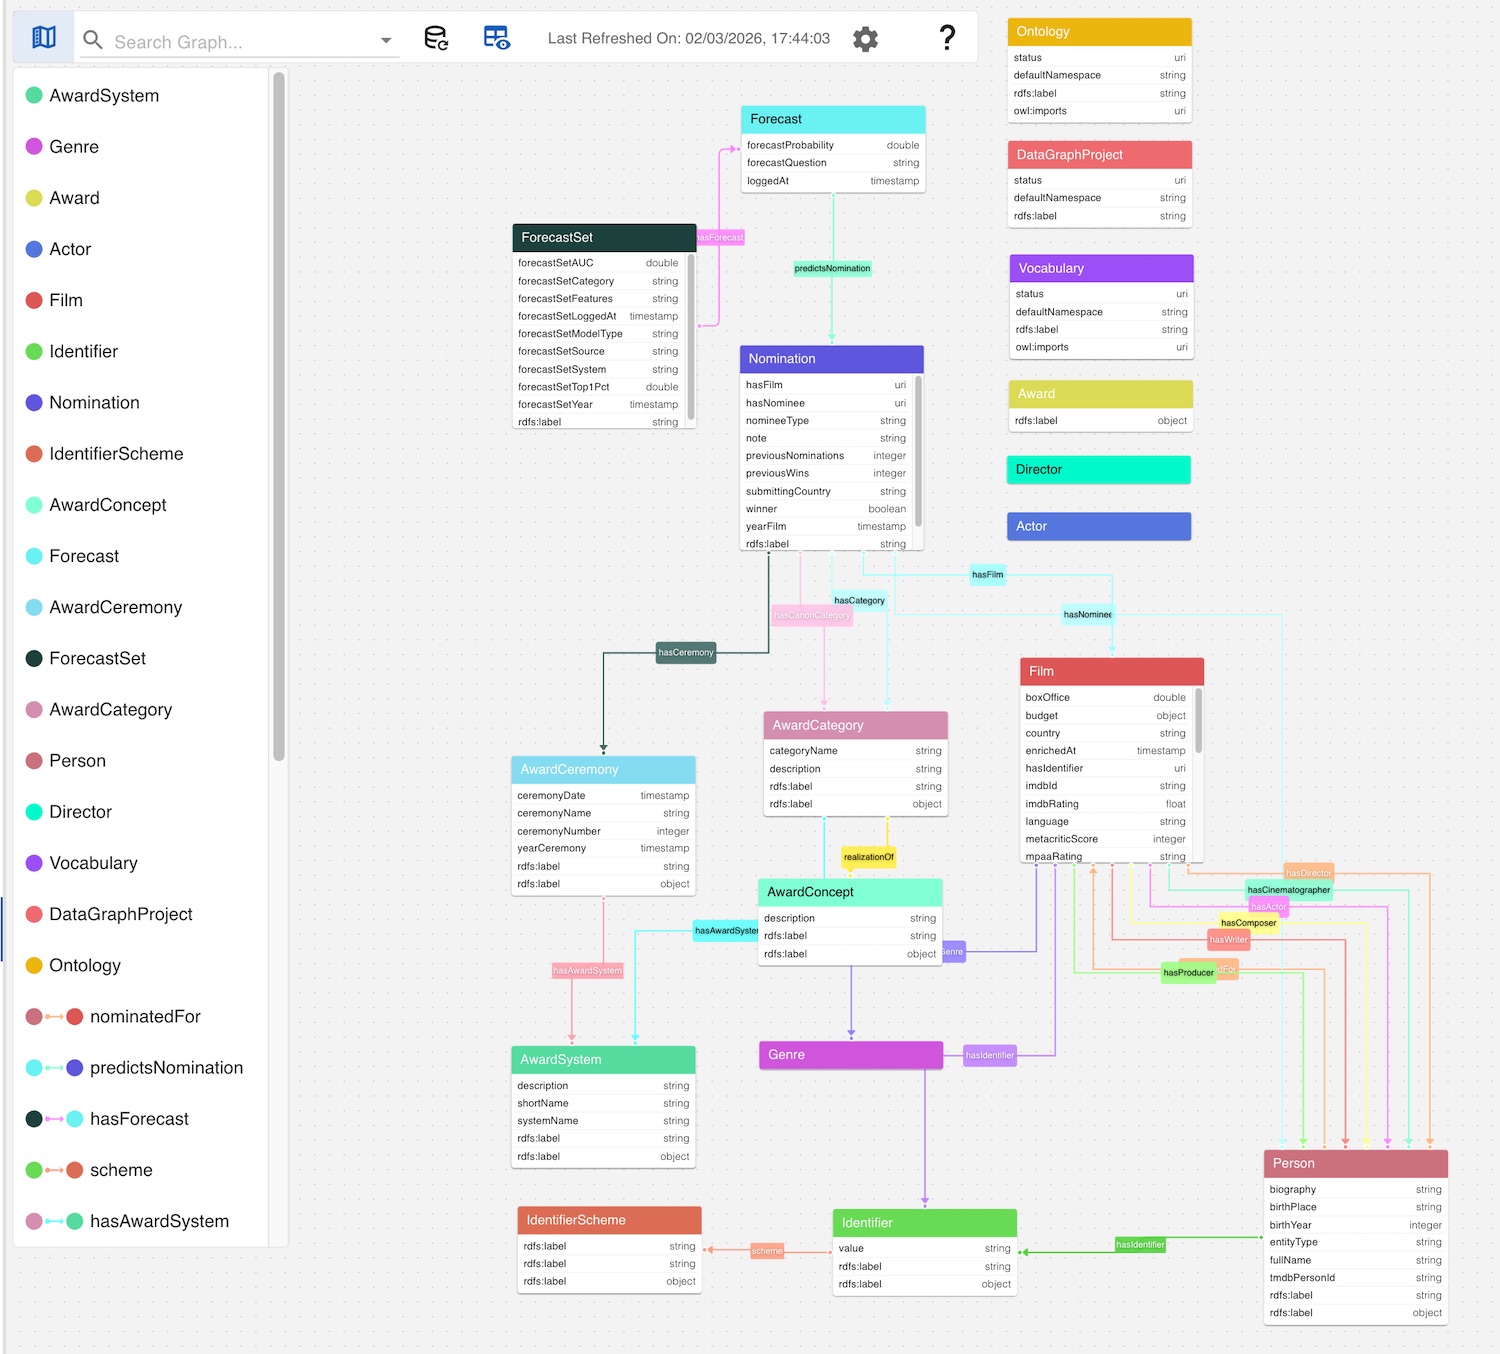Click the hasFilm edge label in graph
The image size is (1500, 1354).
pyautogui.click(x=987, y=575)
